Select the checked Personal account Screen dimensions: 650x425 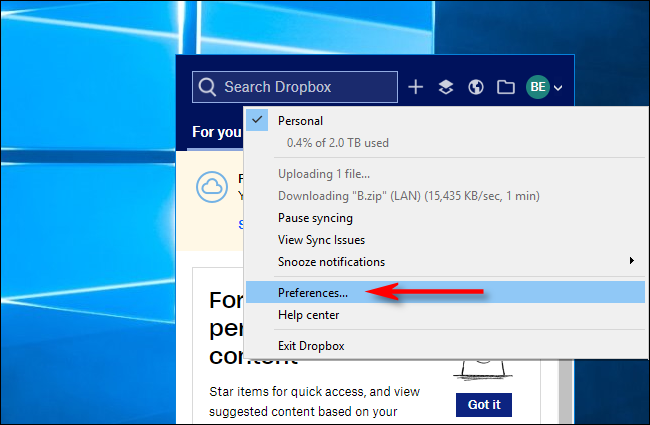[300, 121]
